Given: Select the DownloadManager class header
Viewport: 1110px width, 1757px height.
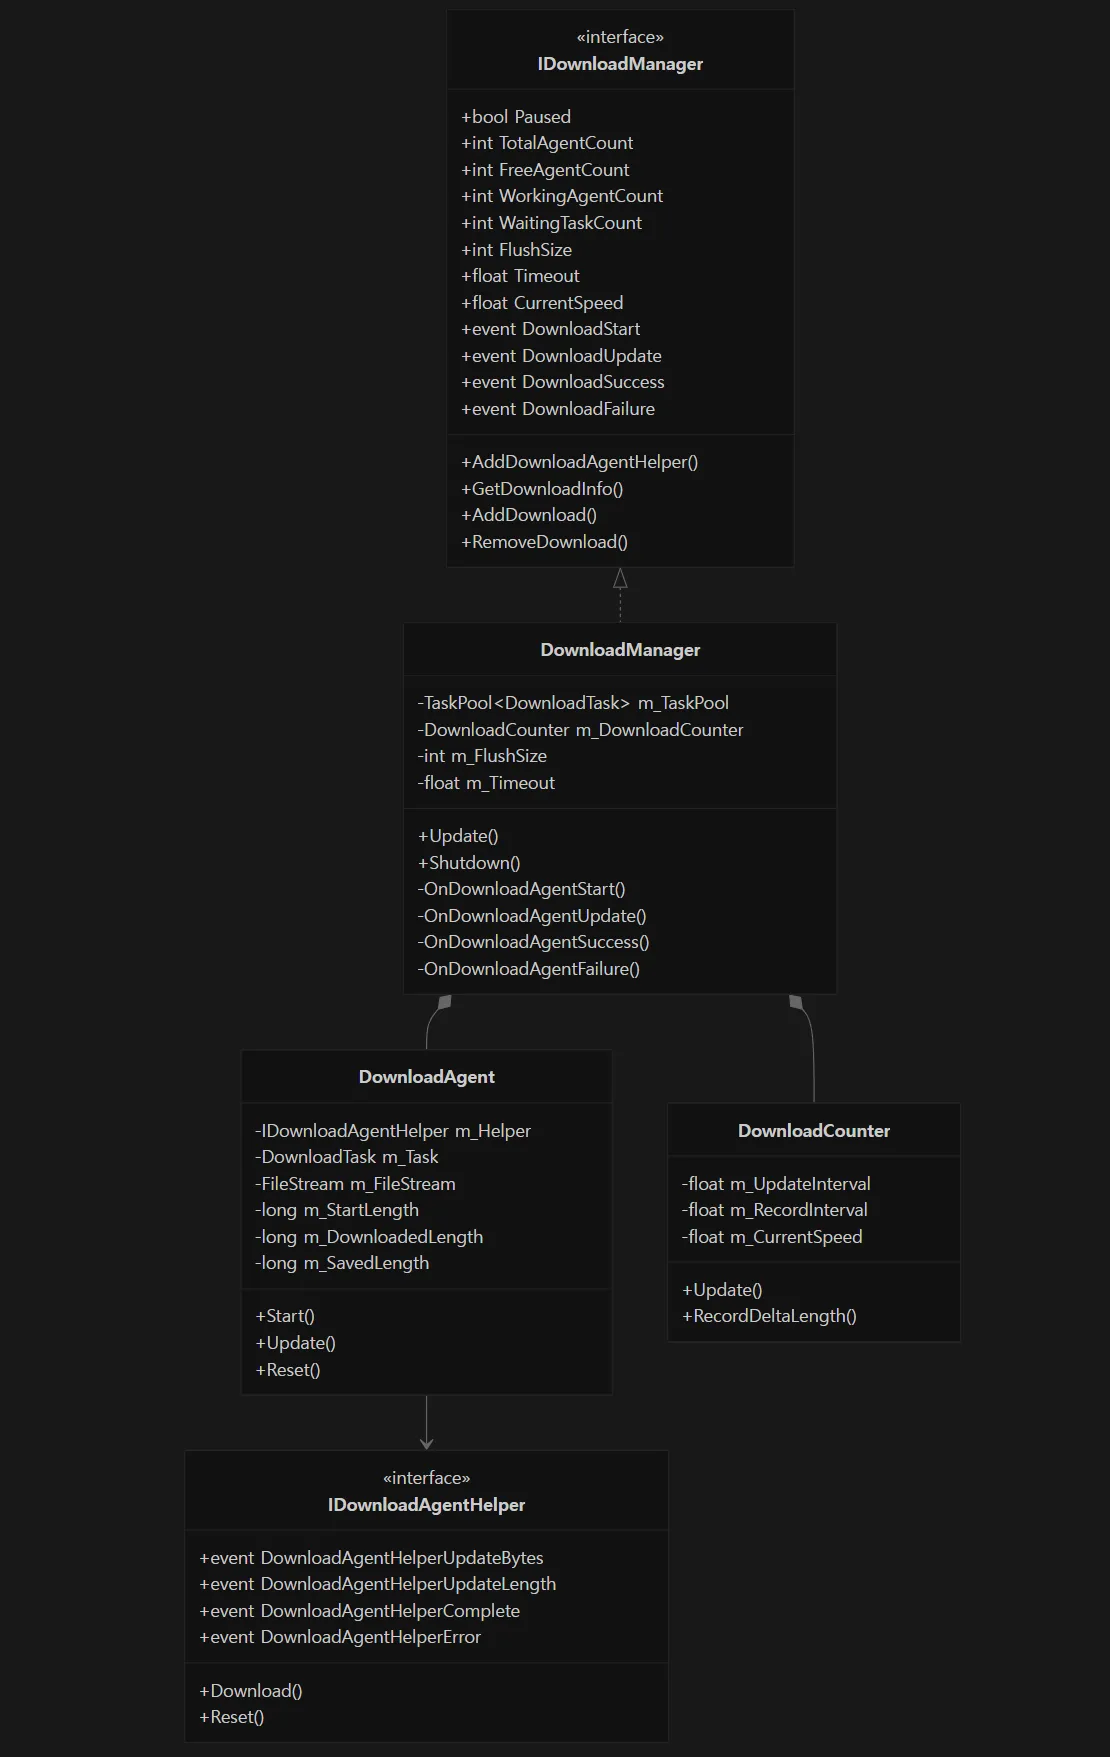Looking at the screenshot, I should (620, 650).
